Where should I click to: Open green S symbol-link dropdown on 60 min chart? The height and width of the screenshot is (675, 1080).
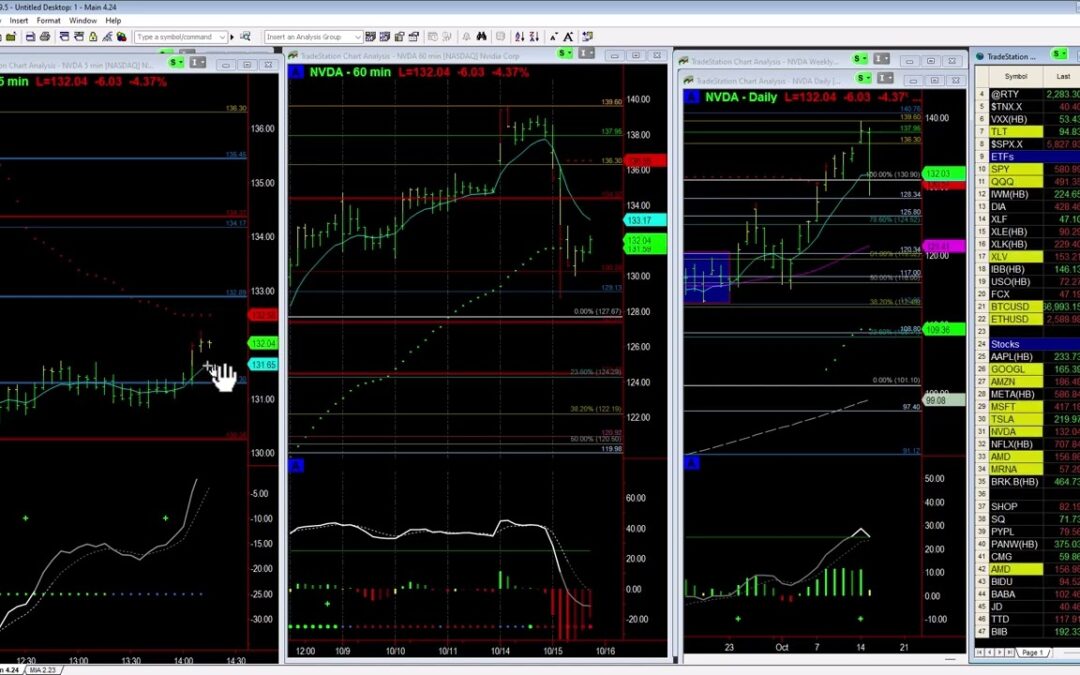565,53
